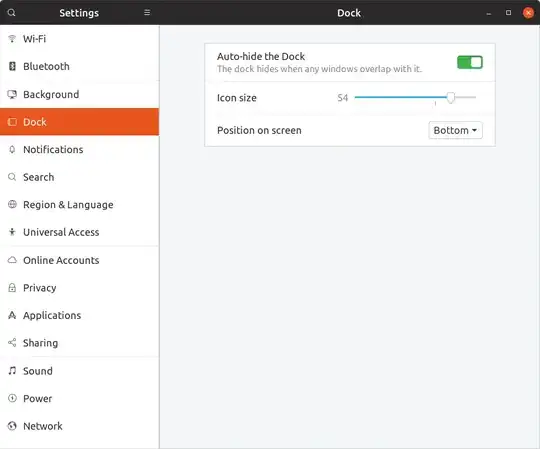Screen dimensions: 540x449
Task: Click the Region & Language globe icon
Action: [x=12, y=205]
